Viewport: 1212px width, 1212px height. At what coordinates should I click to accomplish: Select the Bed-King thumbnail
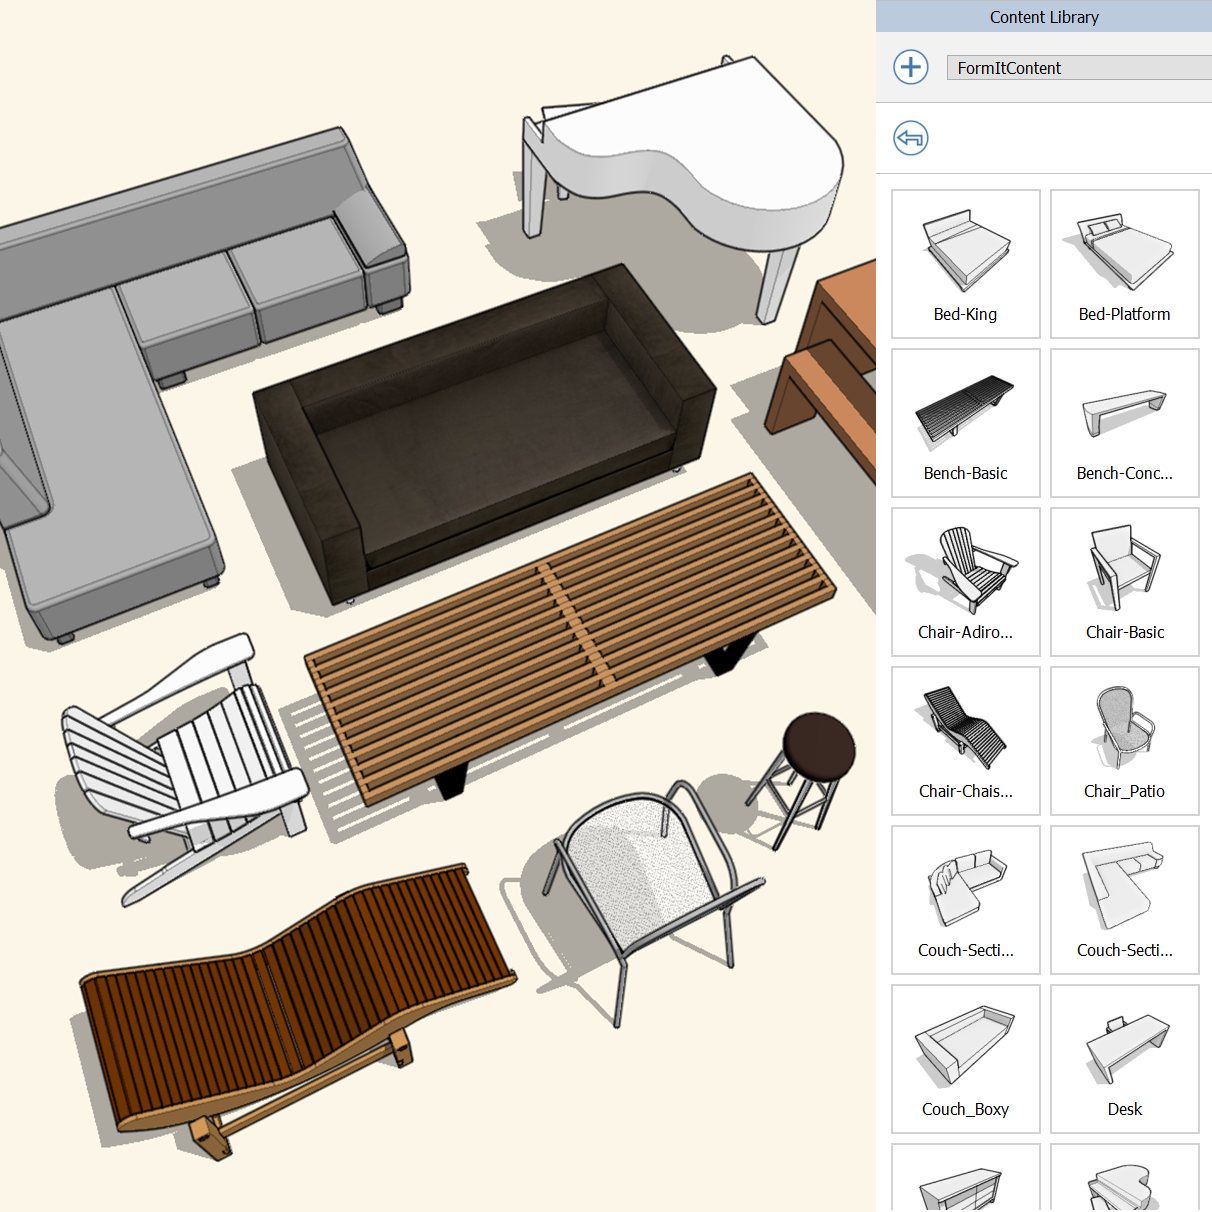point(965,264)
